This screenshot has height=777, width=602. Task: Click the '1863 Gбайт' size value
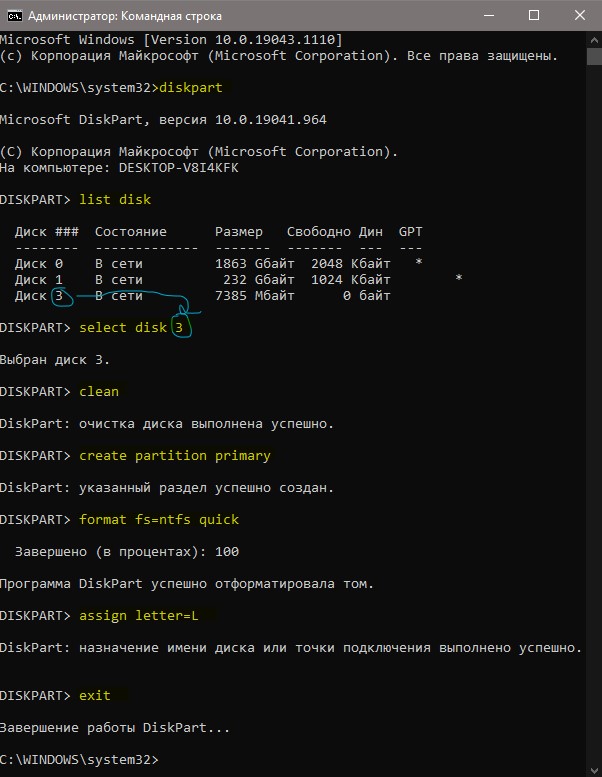tap(255, 264)
